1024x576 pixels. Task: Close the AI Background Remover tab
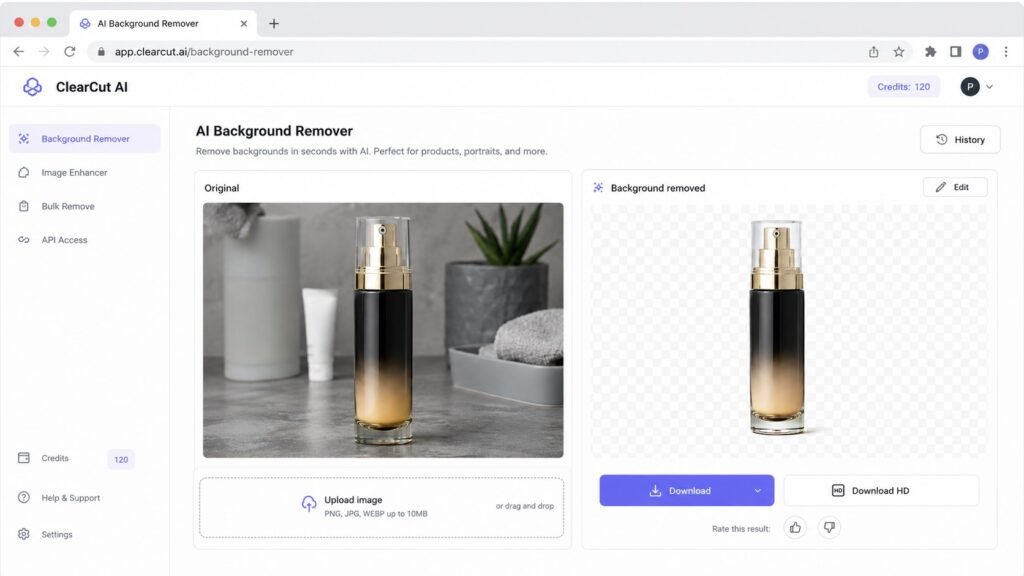[x=244, y=24]
